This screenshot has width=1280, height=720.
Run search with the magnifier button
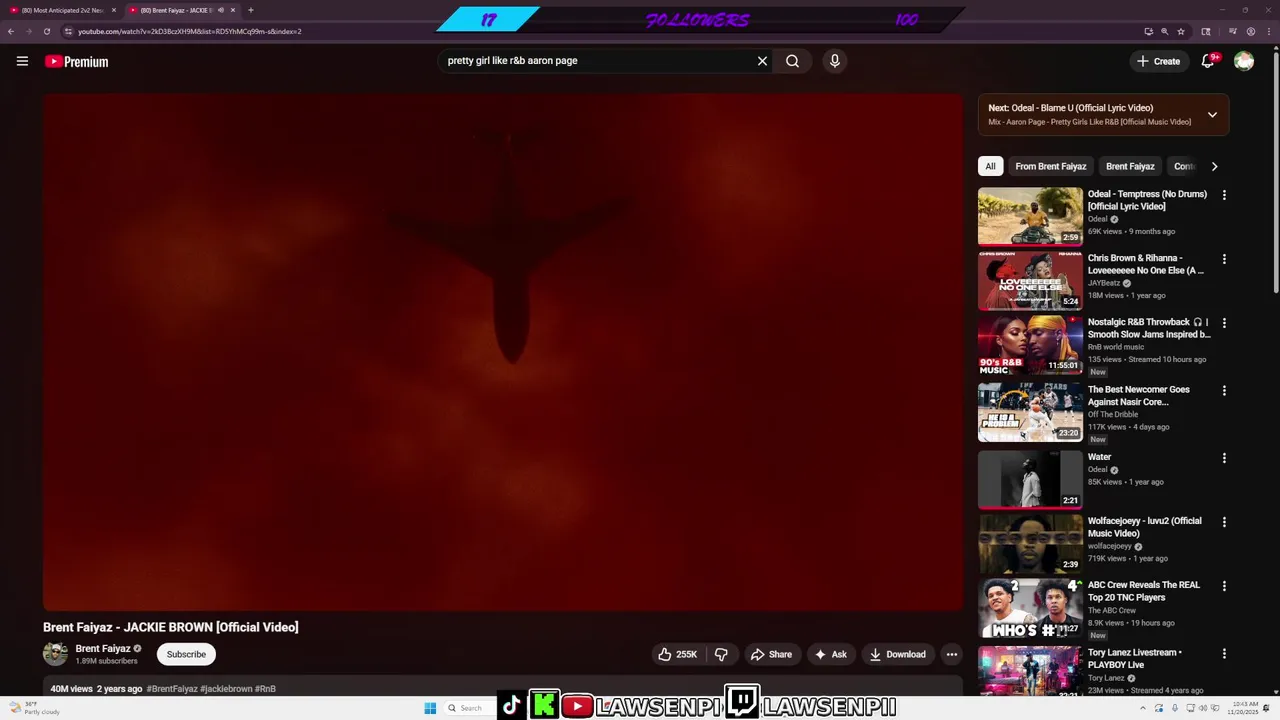point(792,61)
